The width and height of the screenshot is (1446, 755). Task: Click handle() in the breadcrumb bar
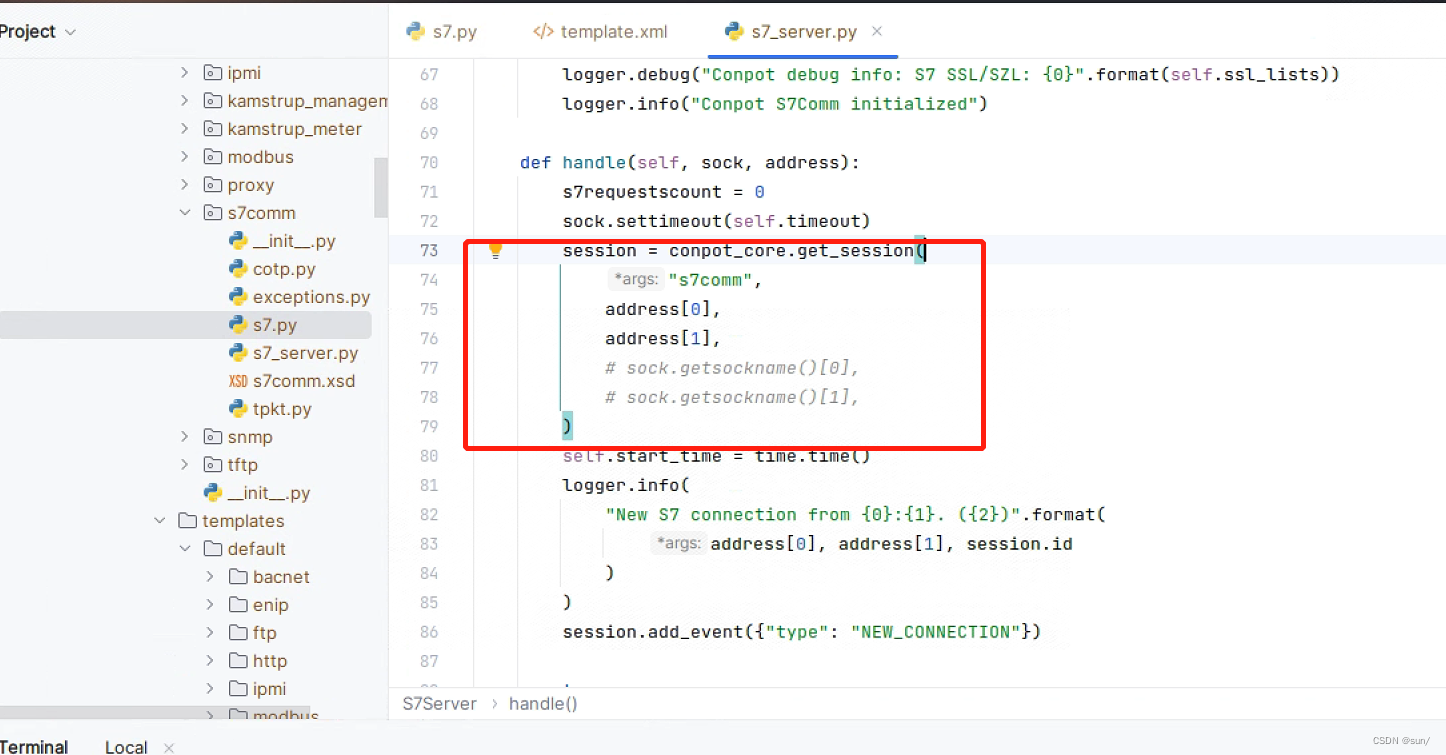coord(543,703)
